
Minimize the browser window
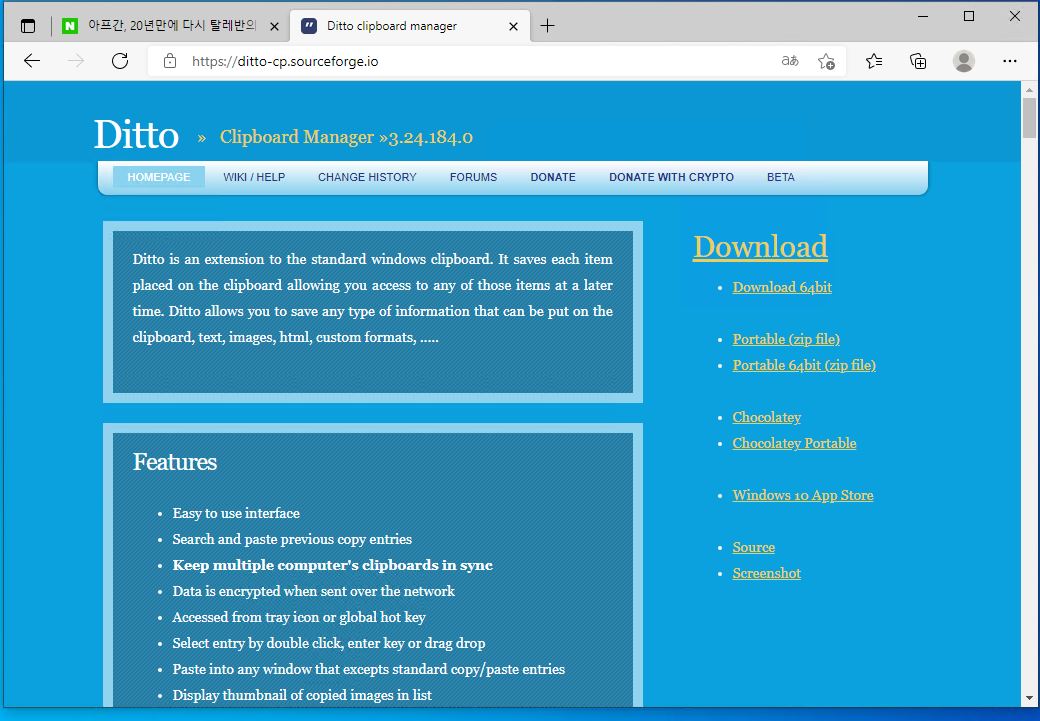[x=923, y=16]
